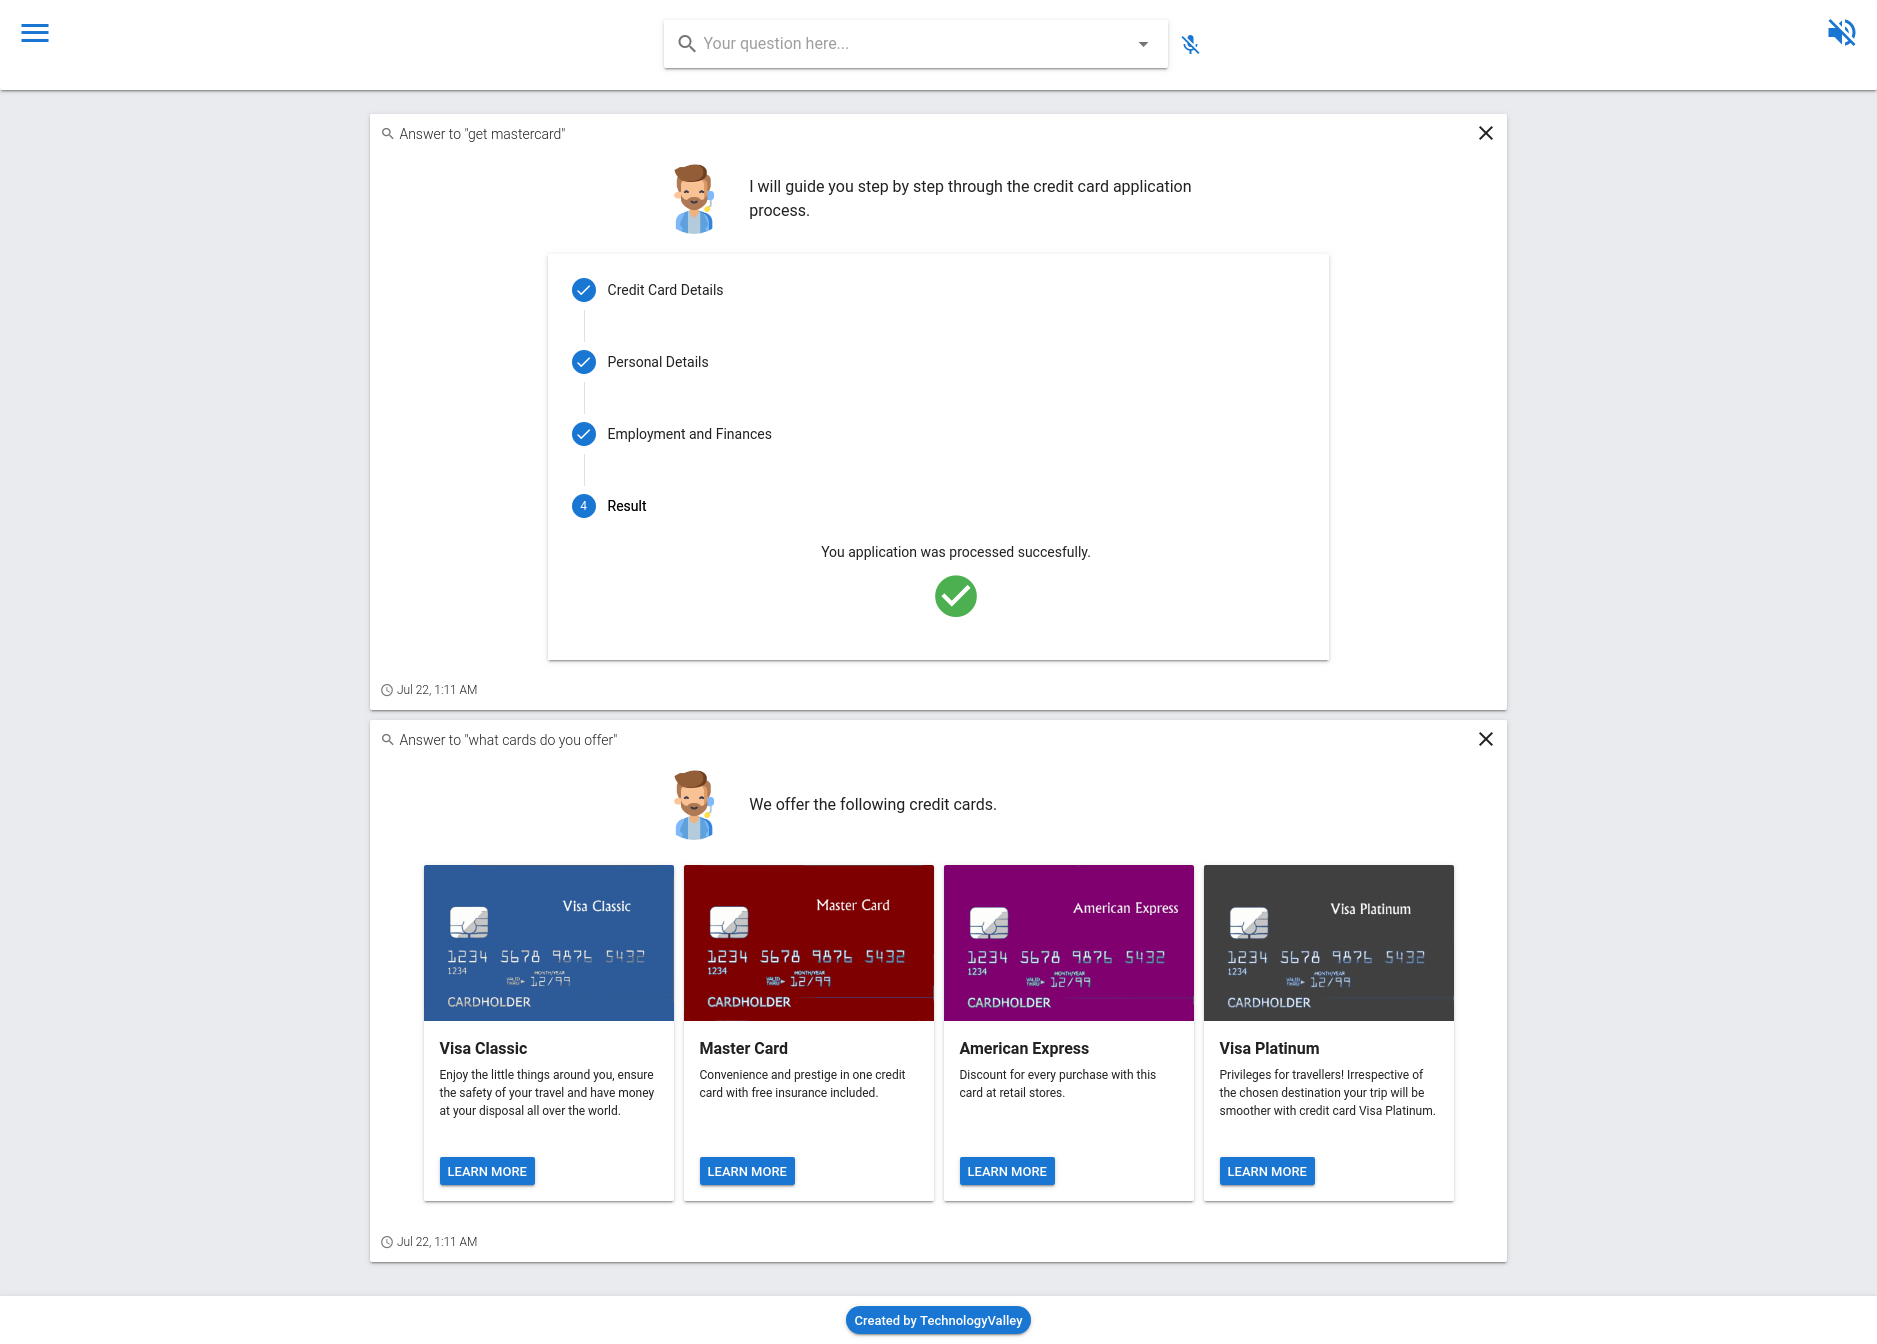Click the search icon beside 'what cards do you offer'

click(x=387, y=740)
